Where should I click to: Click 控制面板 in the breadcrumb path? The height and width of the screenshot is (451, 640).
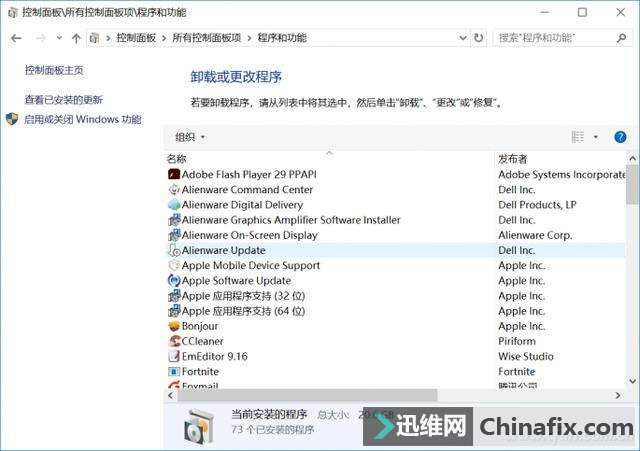(136, 38)
